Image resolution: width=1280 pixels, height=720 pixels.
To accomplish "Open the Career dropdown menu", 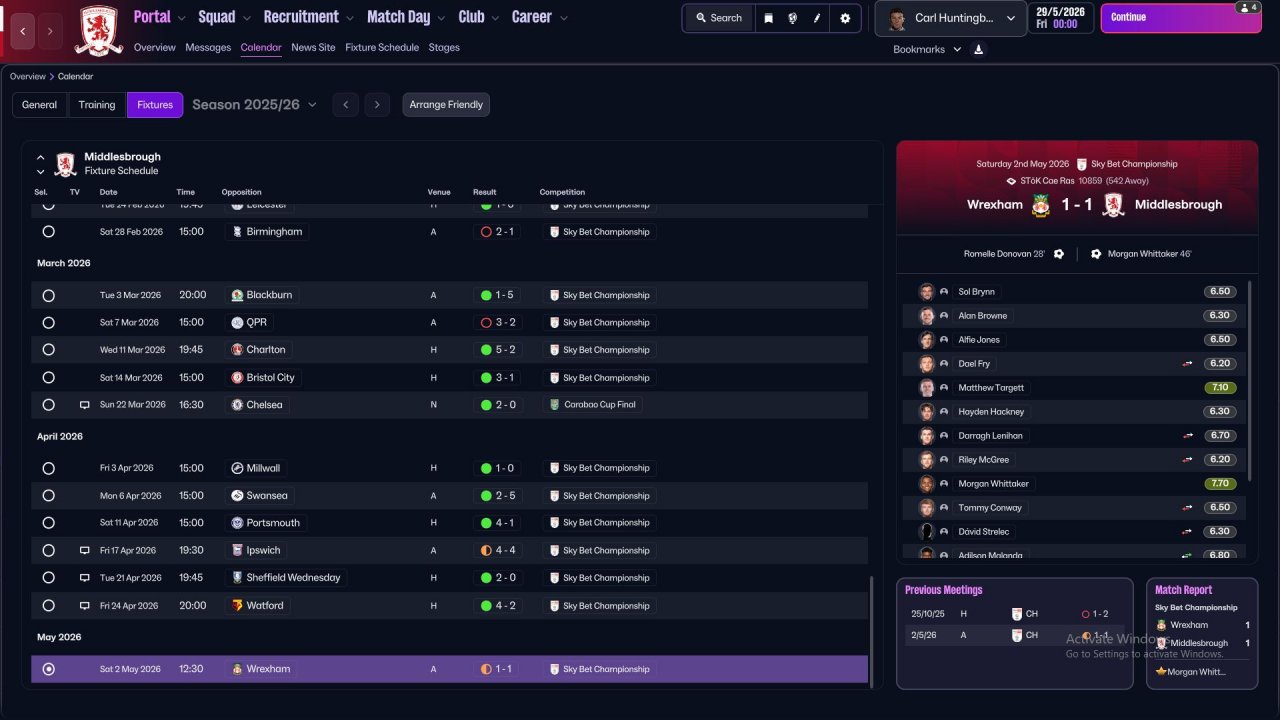I will point(540,17).
